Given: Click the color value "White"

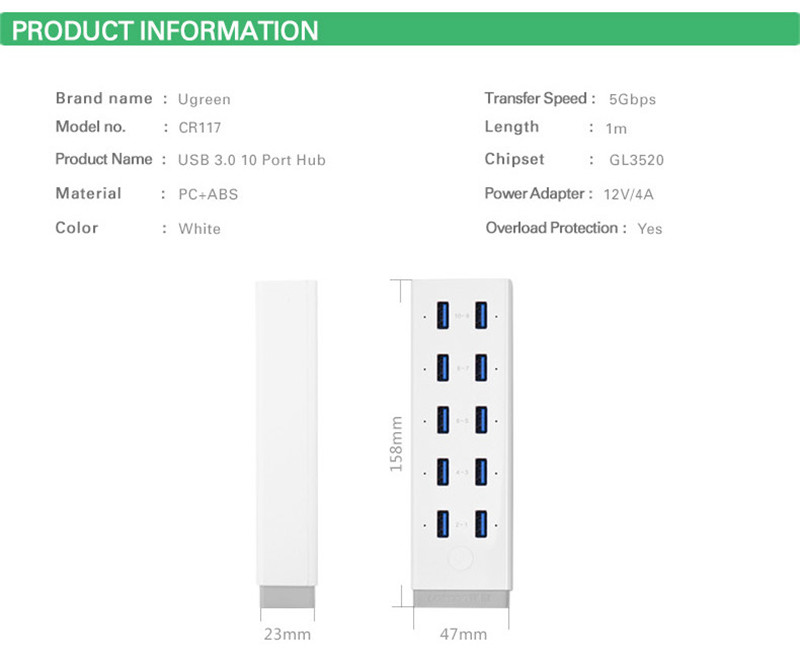Looking at the screenshot, I should tap(199, 229).
